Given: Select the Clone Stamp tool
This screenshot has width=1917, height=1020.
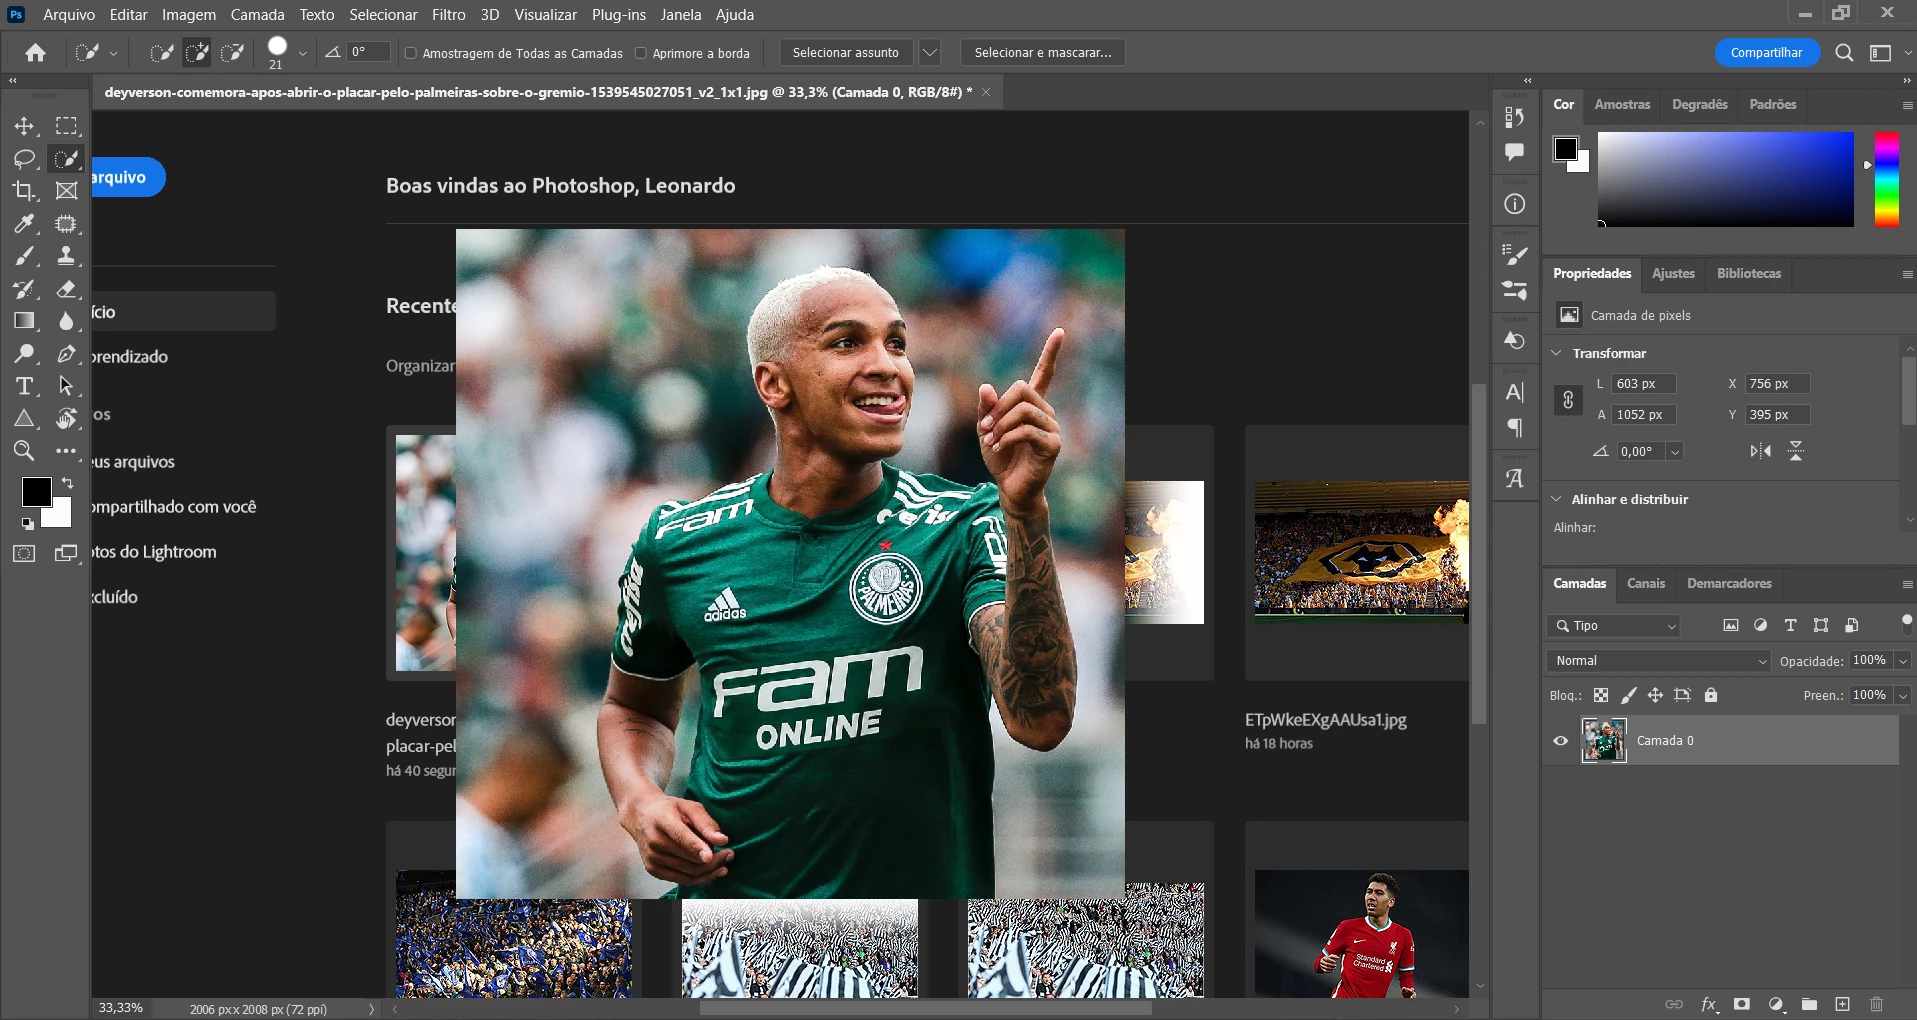Looking at the screenshot, I should 66,256.
